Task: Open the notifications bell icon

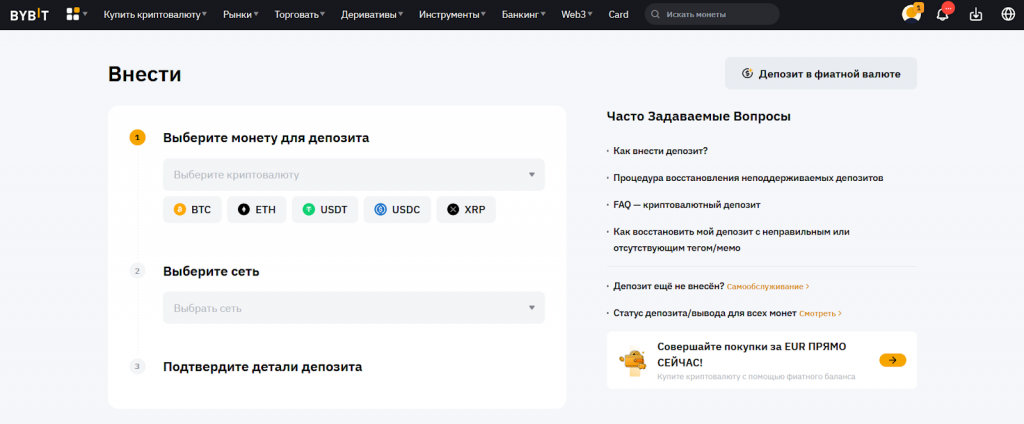Action: 942,15
